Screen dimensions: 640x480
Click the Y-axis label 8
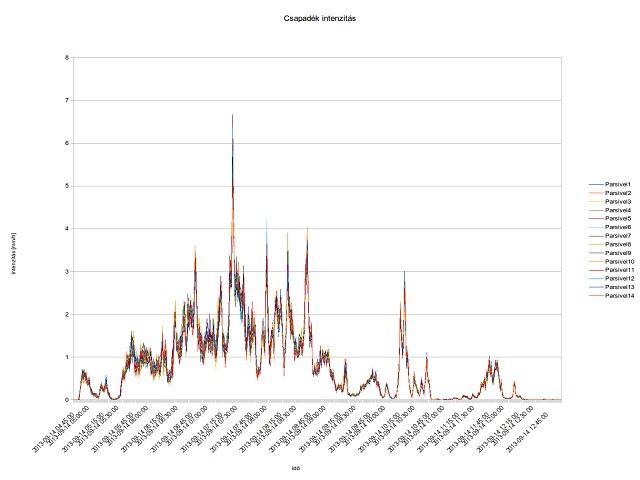66,58
